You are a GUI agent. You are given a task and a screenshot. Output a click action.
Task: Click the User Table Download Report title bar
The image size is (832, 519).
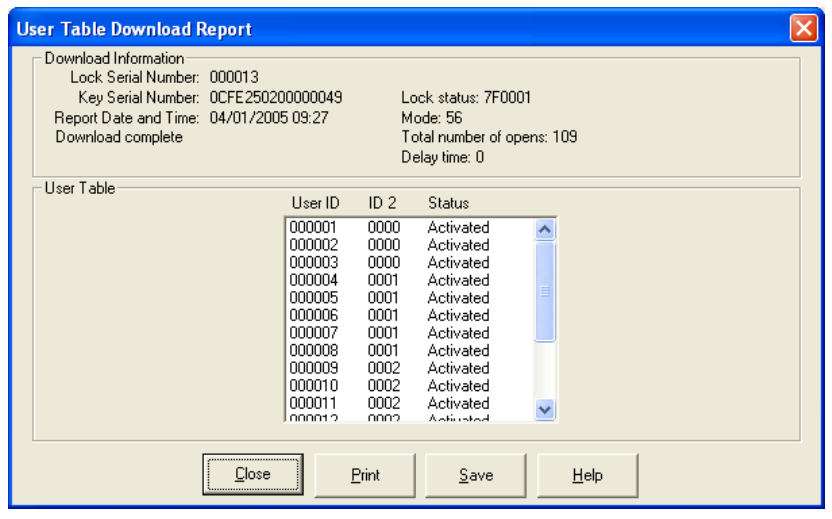[x=400, y=29]
